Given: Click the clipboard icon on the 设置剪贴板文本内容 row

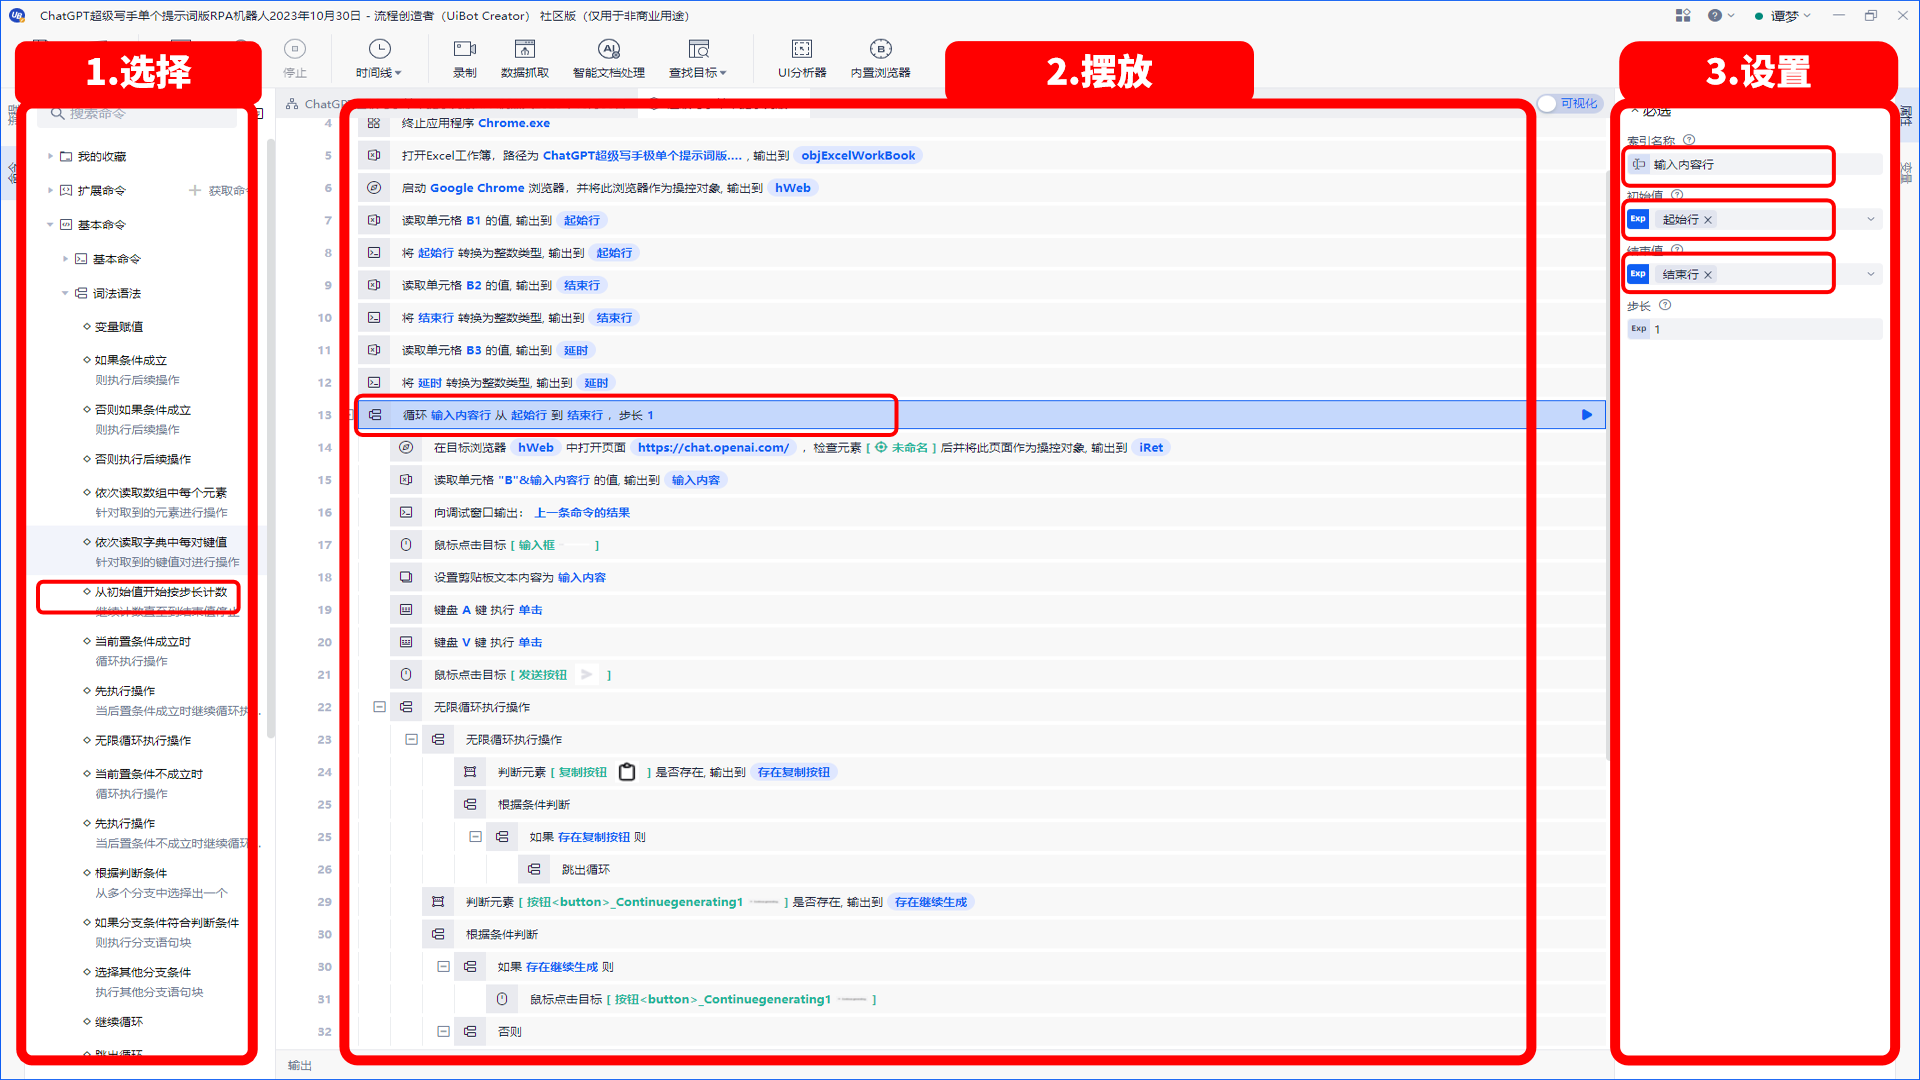Looking at the screenshot, I should click(x=406, y=577).
